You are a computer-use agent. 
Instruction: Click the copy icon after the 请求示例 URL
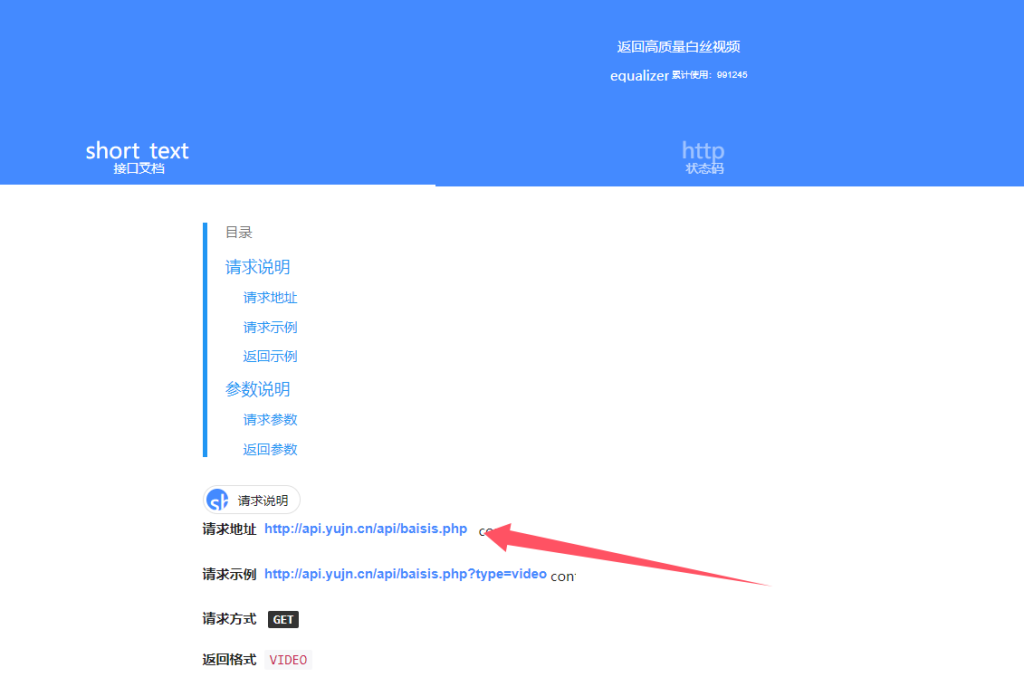pos(562,576)
